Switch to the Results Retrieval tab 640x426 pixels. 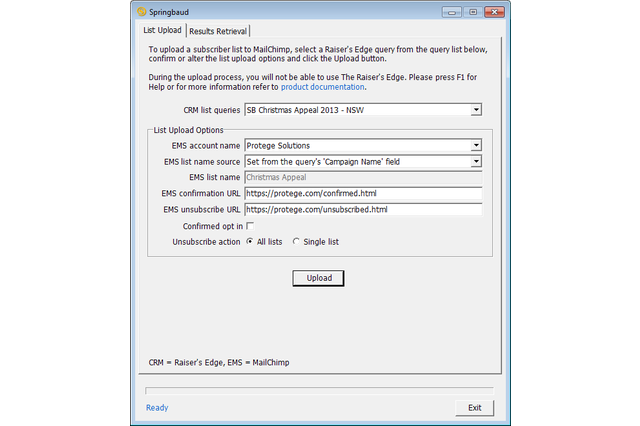(218, 31)
